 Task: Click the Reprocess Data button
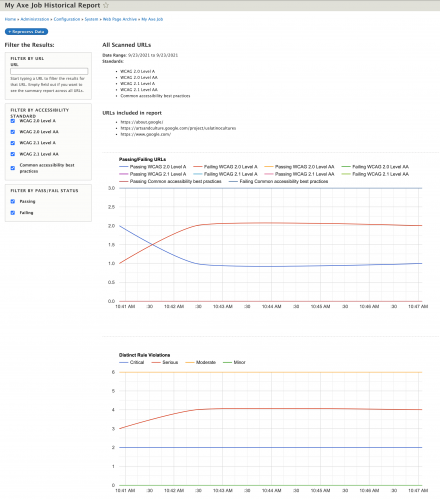click(x=26, y=32)
